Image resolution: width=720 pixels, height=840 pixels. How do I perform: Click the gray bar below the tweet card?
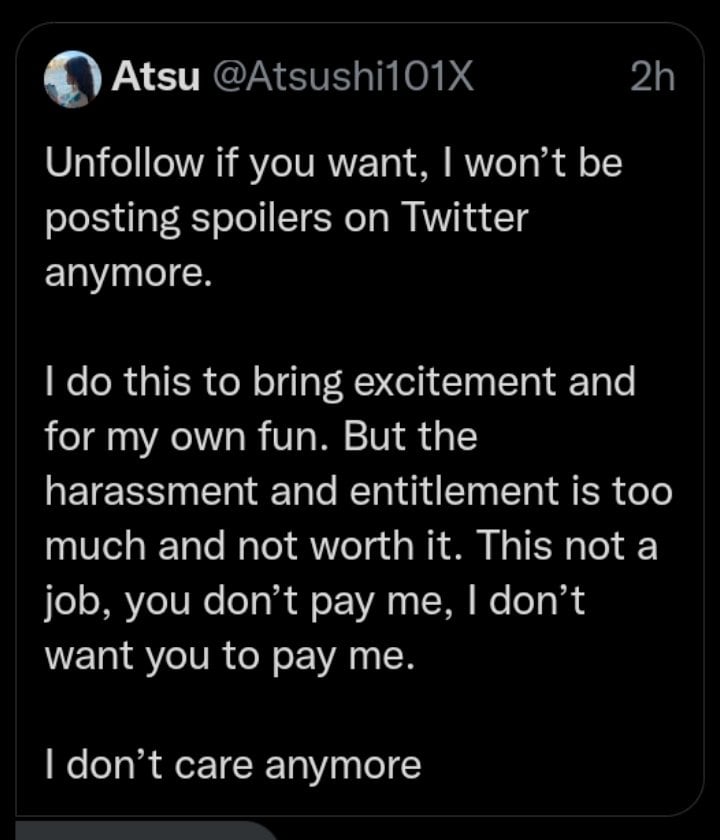coord(146,830)
